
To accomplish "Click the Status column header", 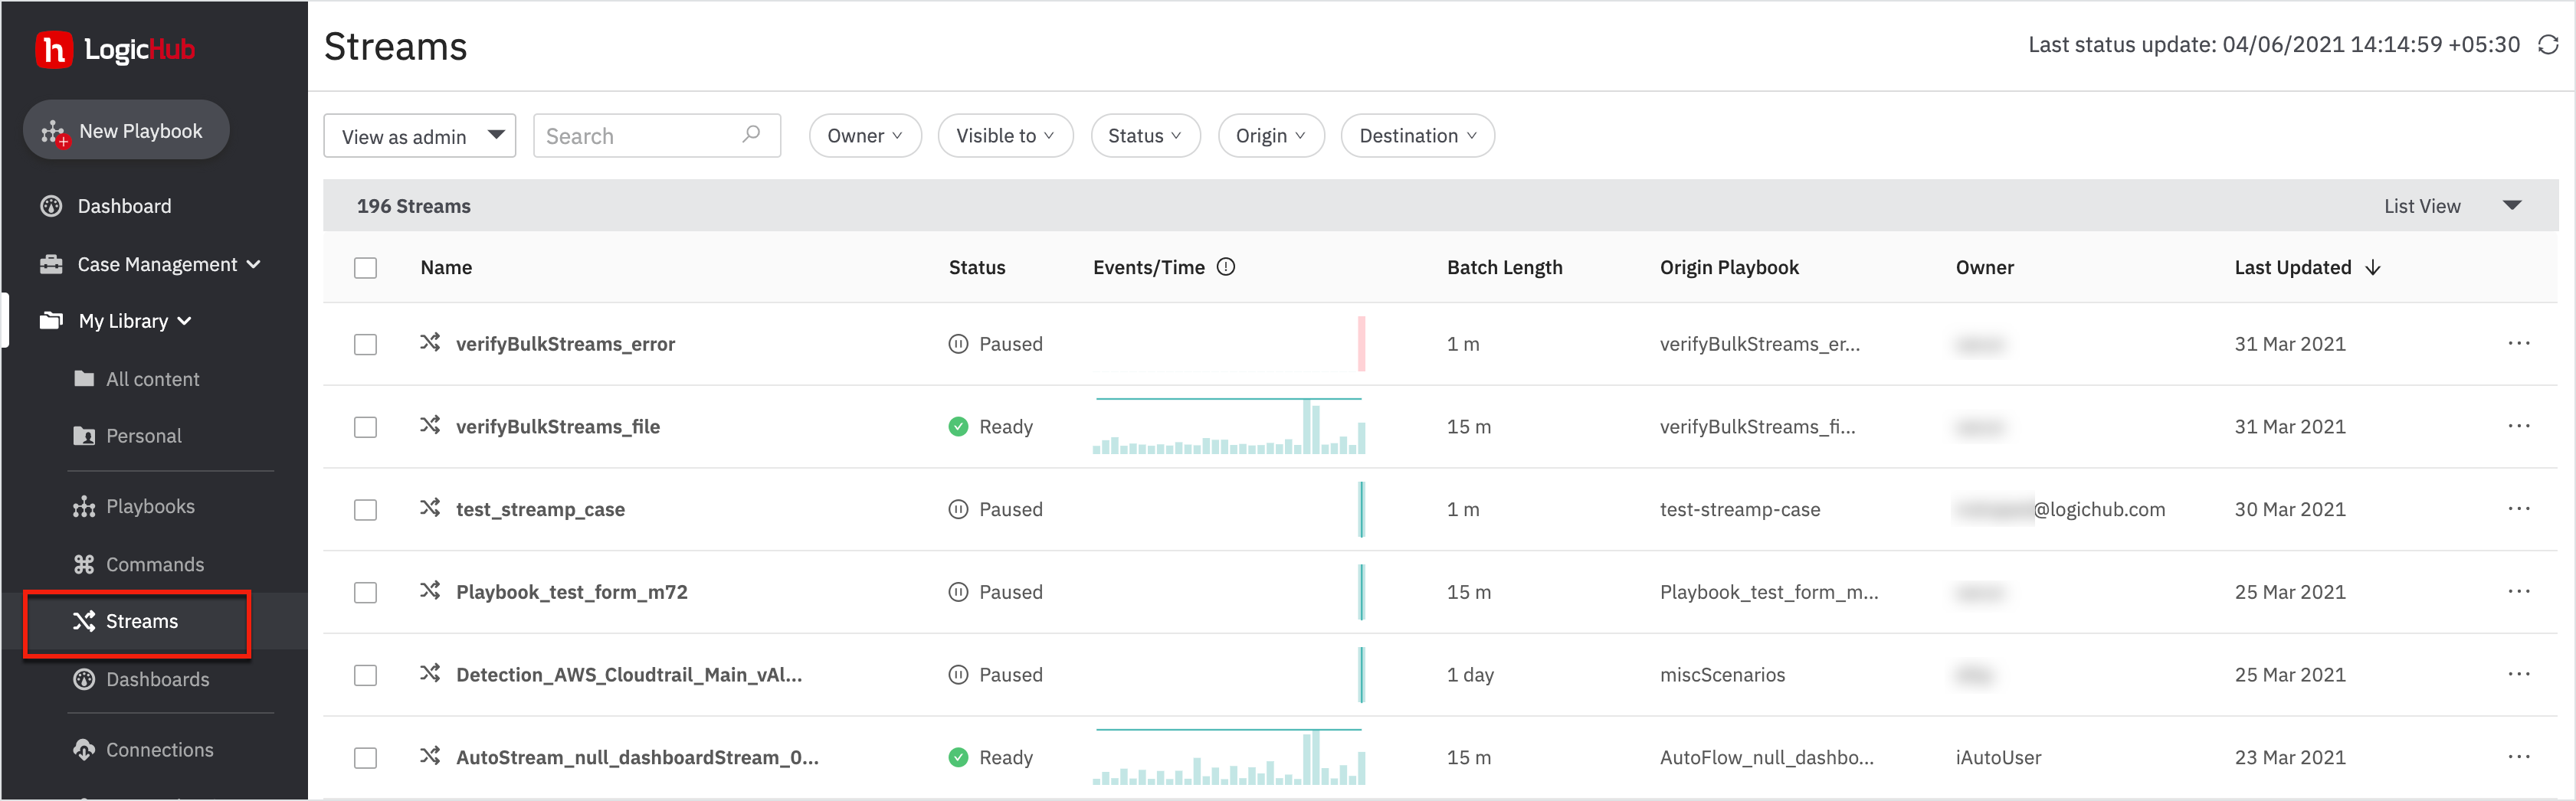I will click(977, 268).
